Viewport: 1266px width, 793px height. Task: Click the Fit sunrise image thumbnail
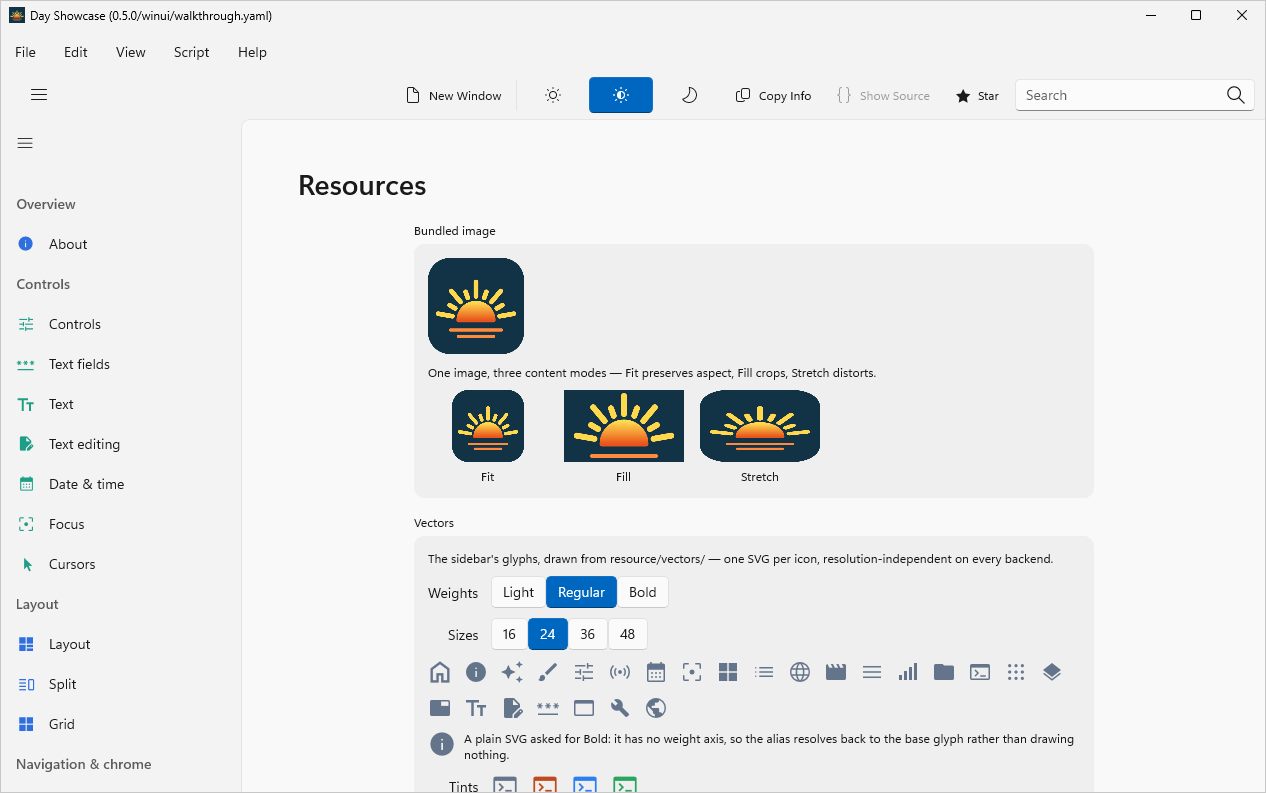pos(488,426)
